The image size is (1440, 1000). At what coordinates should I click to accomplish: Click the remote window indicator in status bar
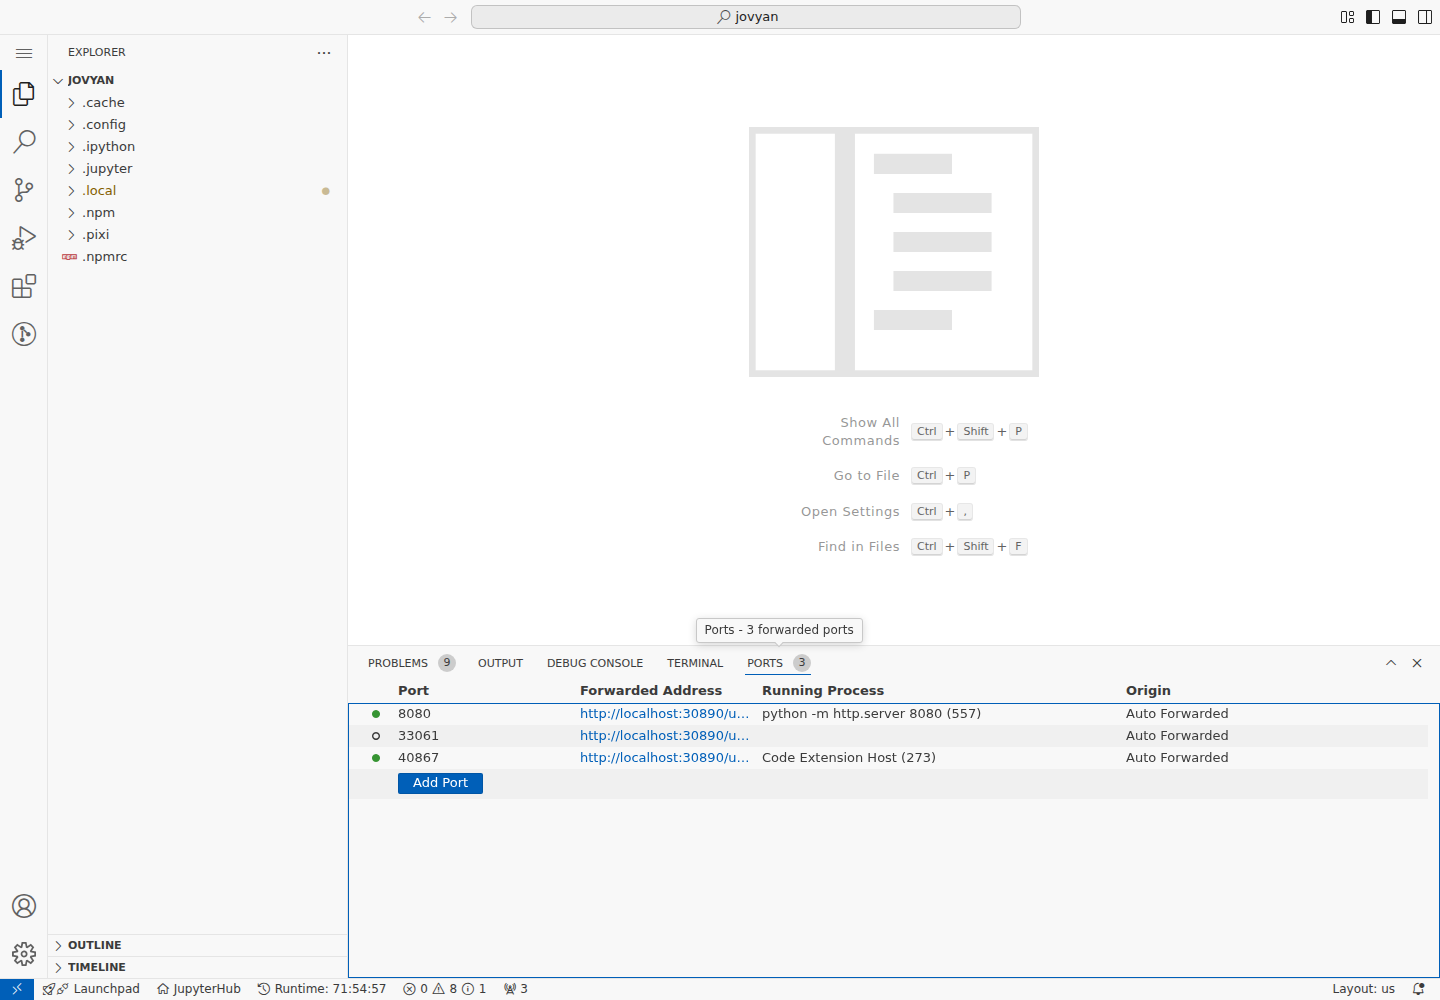coord(17,989)
